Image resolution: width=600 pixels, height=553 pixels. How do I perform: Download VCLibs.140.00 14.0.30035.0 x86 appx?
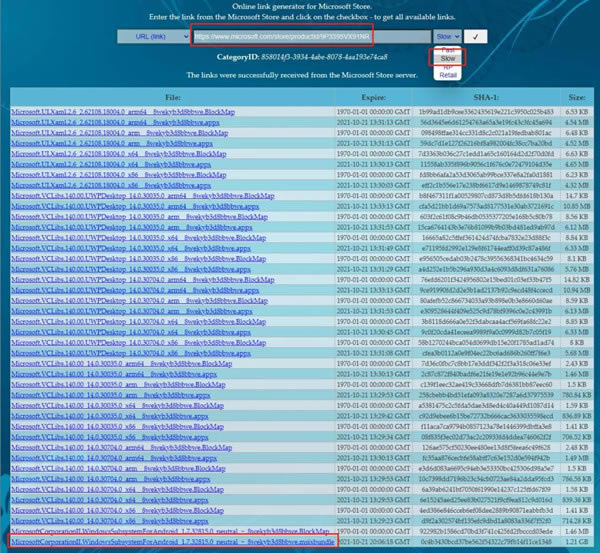coord(110,437)
